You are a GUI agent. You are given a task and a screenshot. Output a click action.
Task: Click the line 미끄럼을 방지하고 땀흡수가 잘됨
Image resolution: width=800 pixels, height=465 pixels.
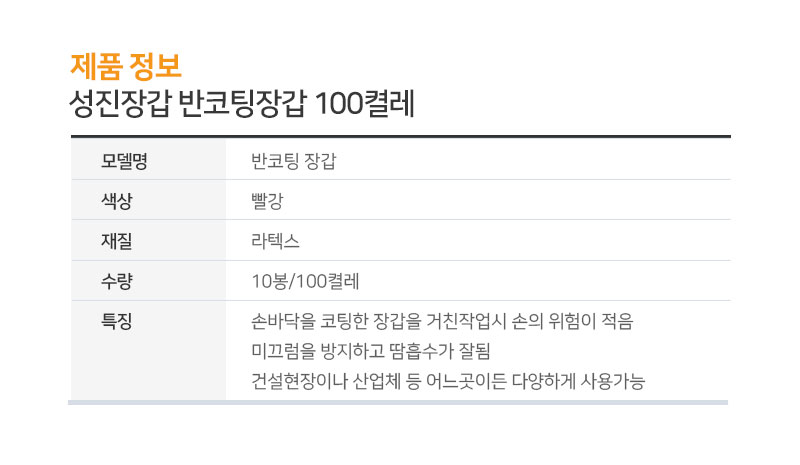(370, 351)
